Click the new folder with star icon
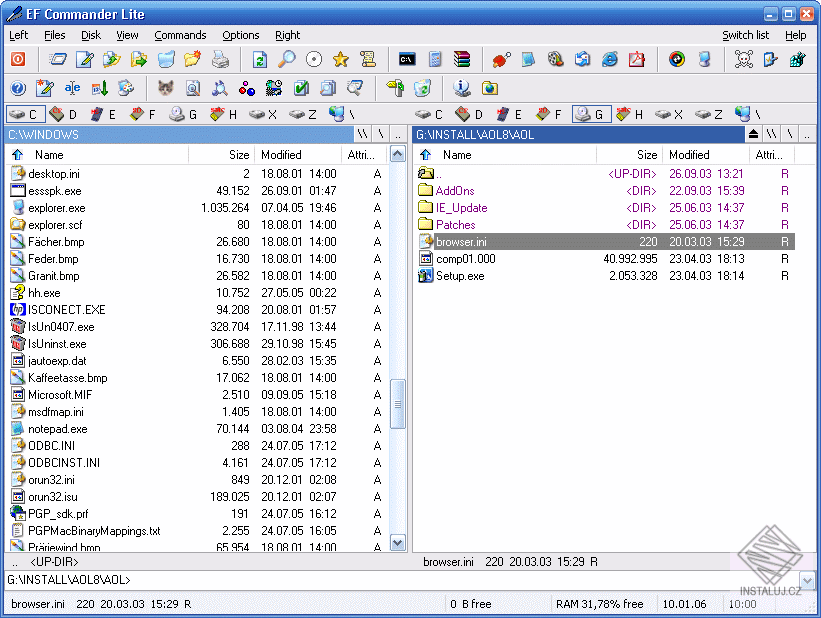821x618 pixels. 193,59
